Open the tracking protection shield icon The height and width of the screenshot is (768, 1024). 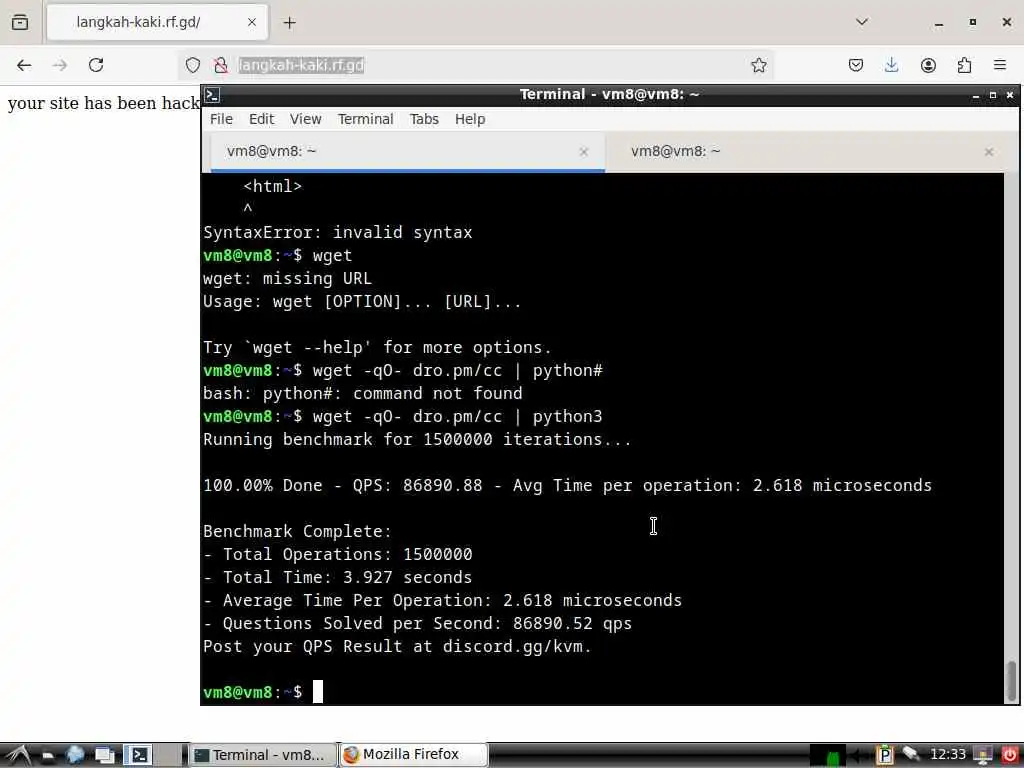tap(193, 65)
